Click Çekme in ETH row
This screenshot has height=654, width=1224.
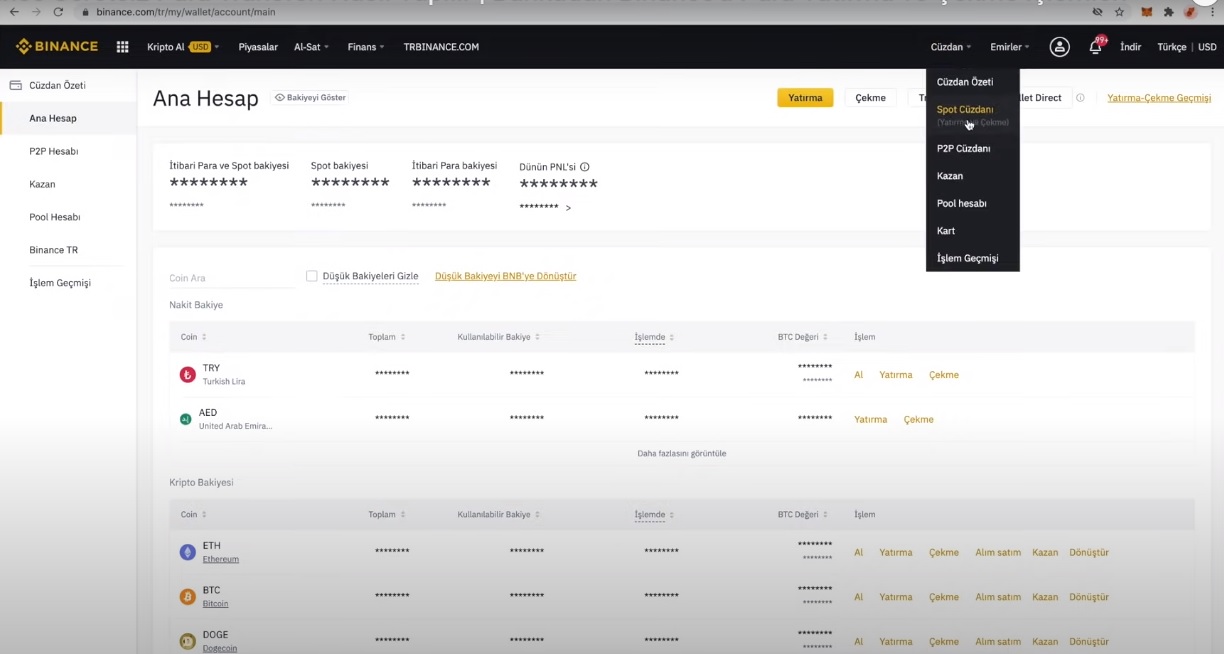point(943,552)
